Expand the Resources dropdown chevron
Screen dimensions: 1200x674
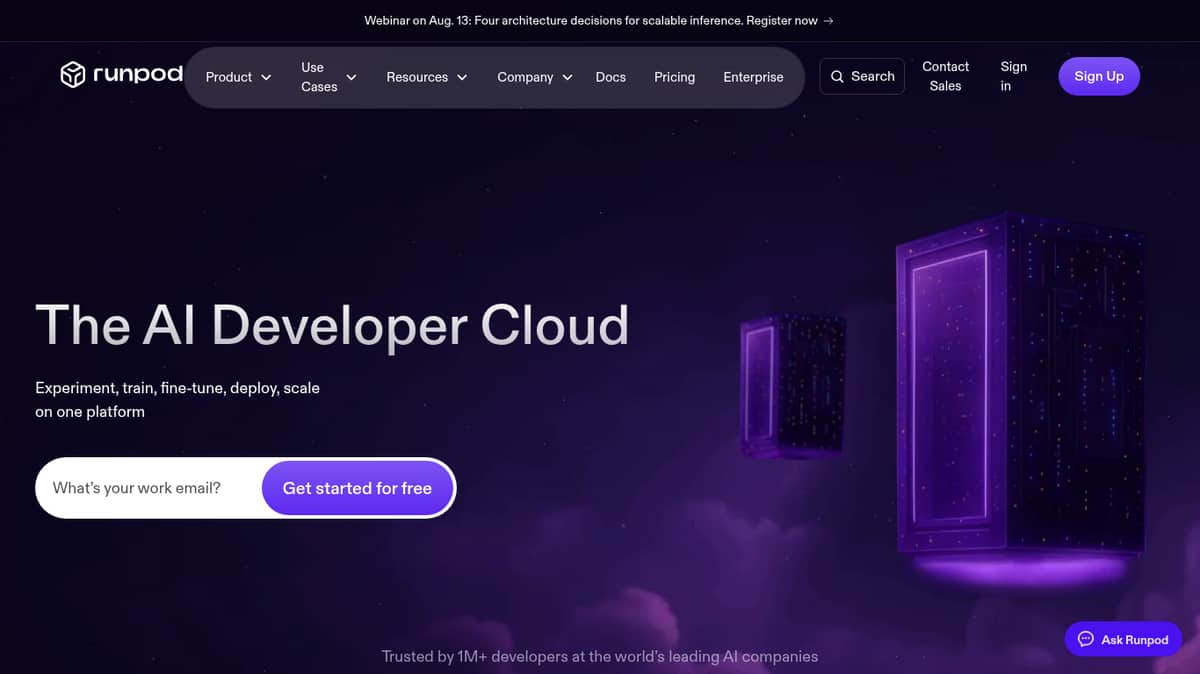462,77
